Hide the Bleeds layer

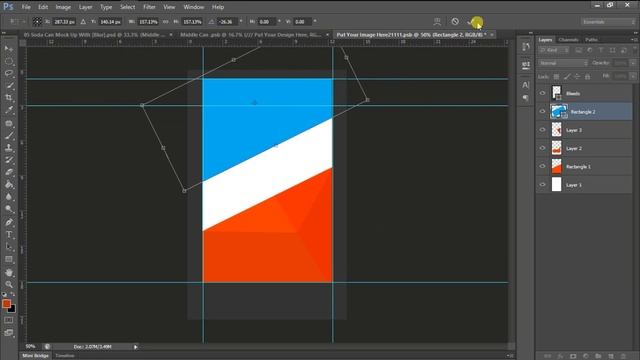(542, 93)
